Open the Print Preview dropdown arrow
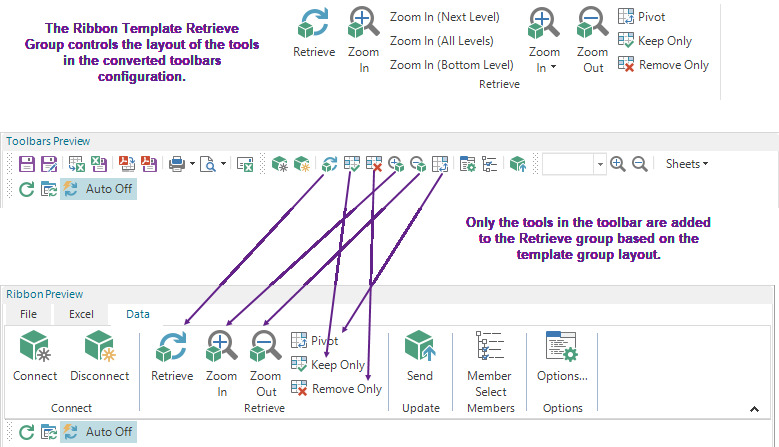The height and width of the screenshot is (447, 779). tap(223, 163)
